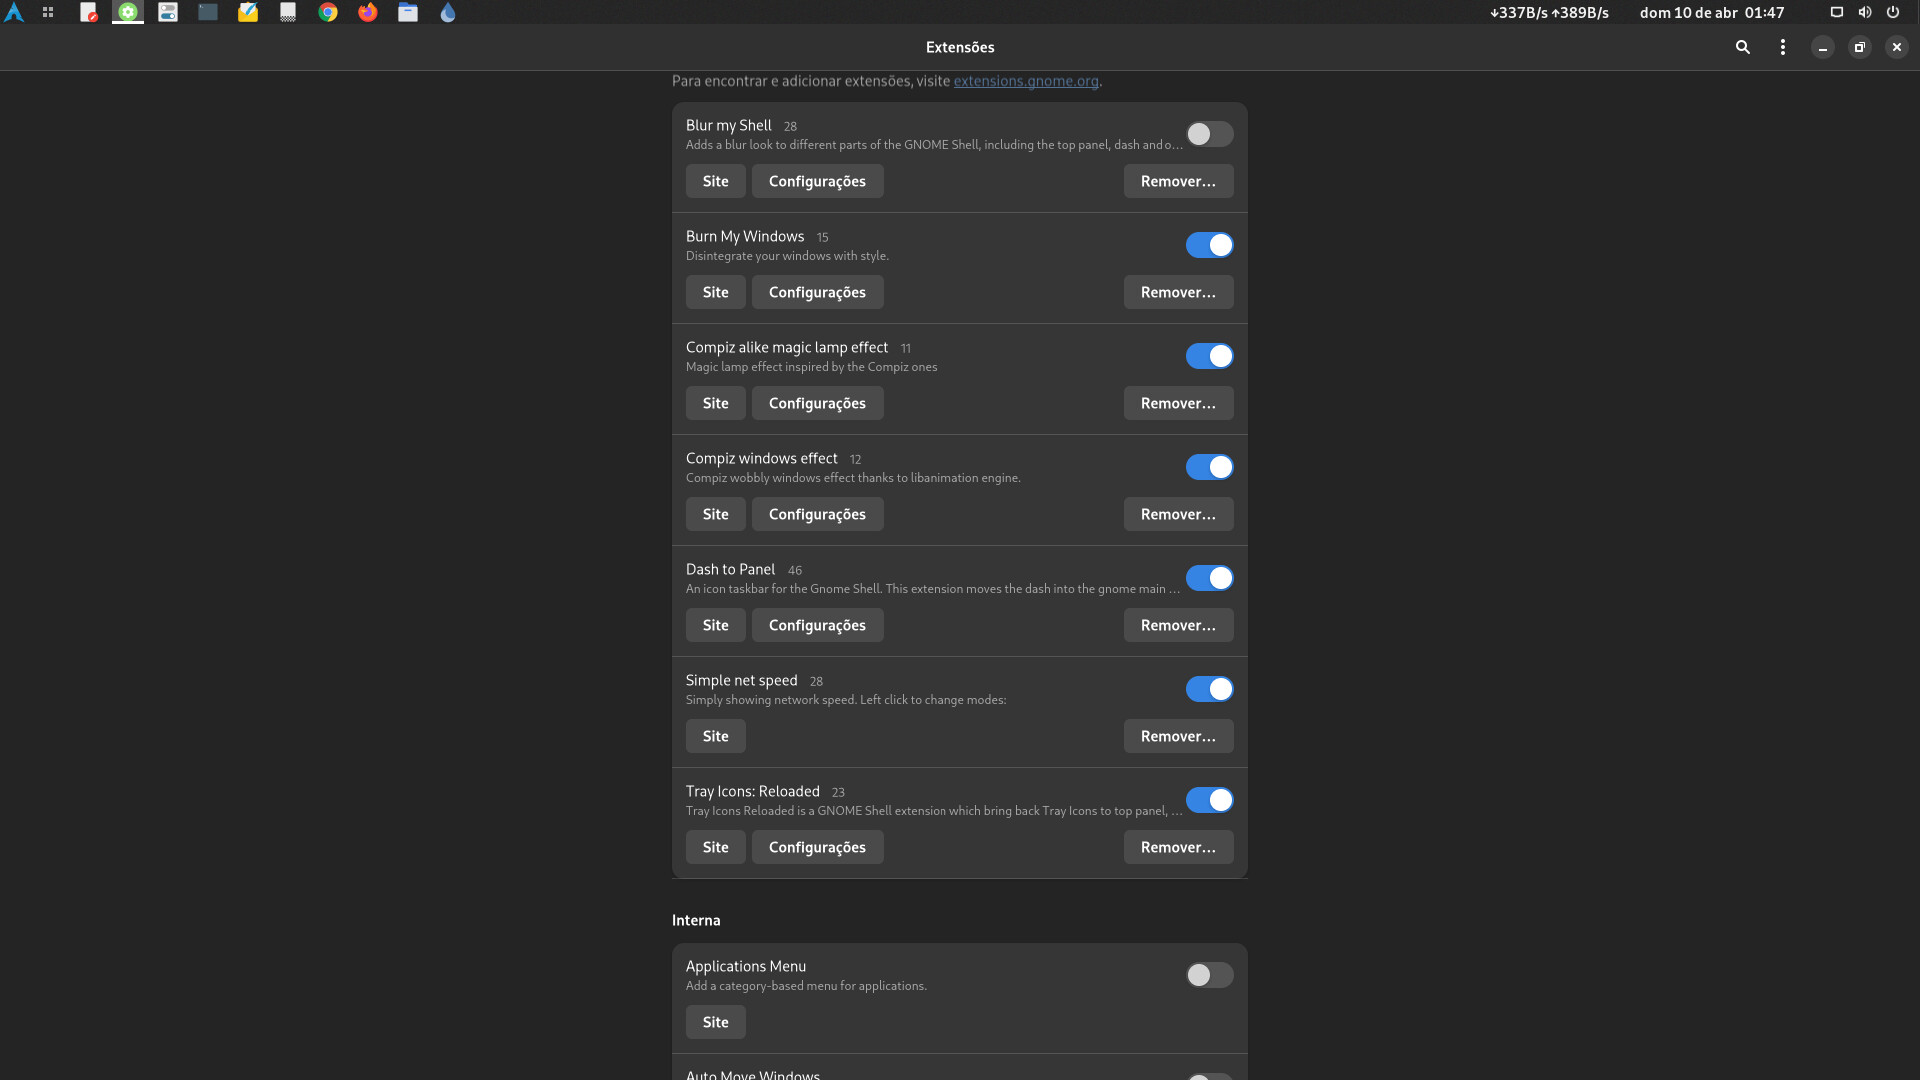The height and width of the screenshot is (1080, 1920).
Task: Open Configurações for Blur my Shell
Action: click(x=818, y=181)
